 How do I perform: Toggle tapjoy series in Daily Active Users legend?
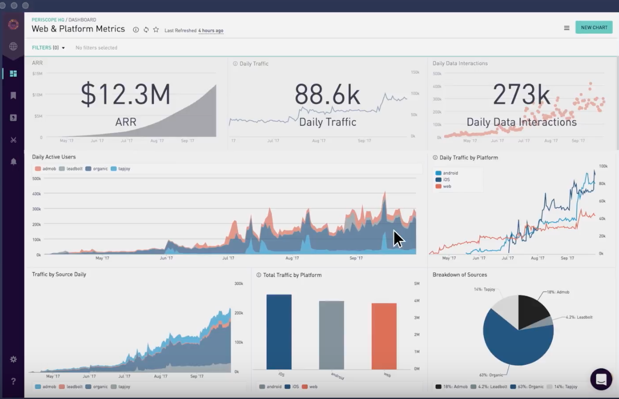click(121, 169)
